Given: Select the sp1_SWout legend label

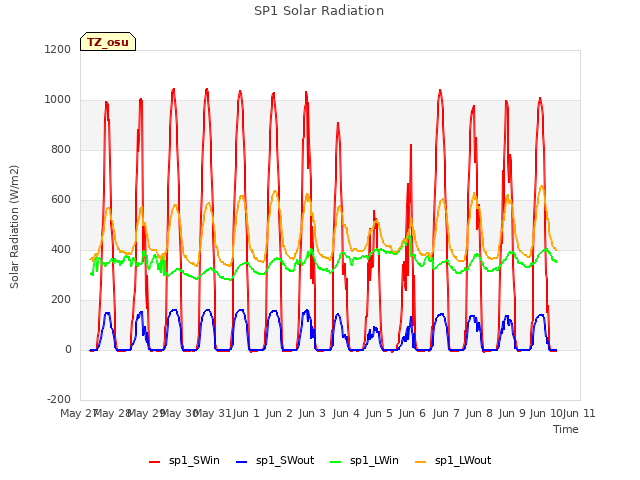Looking at the screenshot, I should (285, 460).
